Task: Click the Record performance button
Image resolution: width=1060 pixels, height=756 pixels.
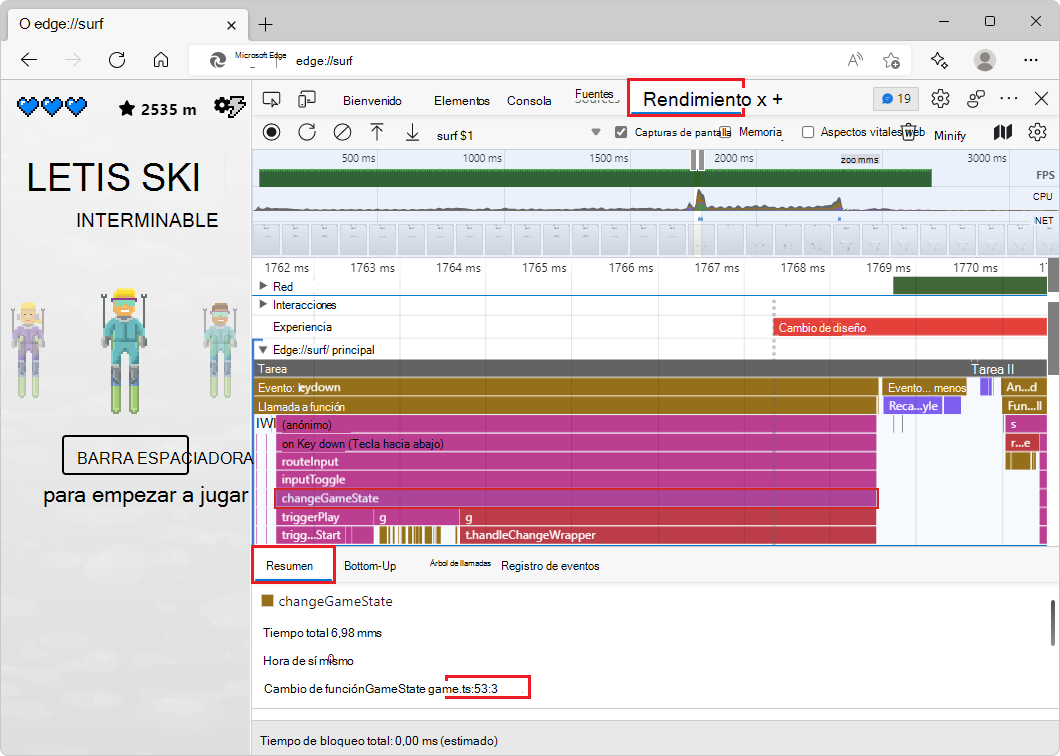Action: [x=272, y=132]
